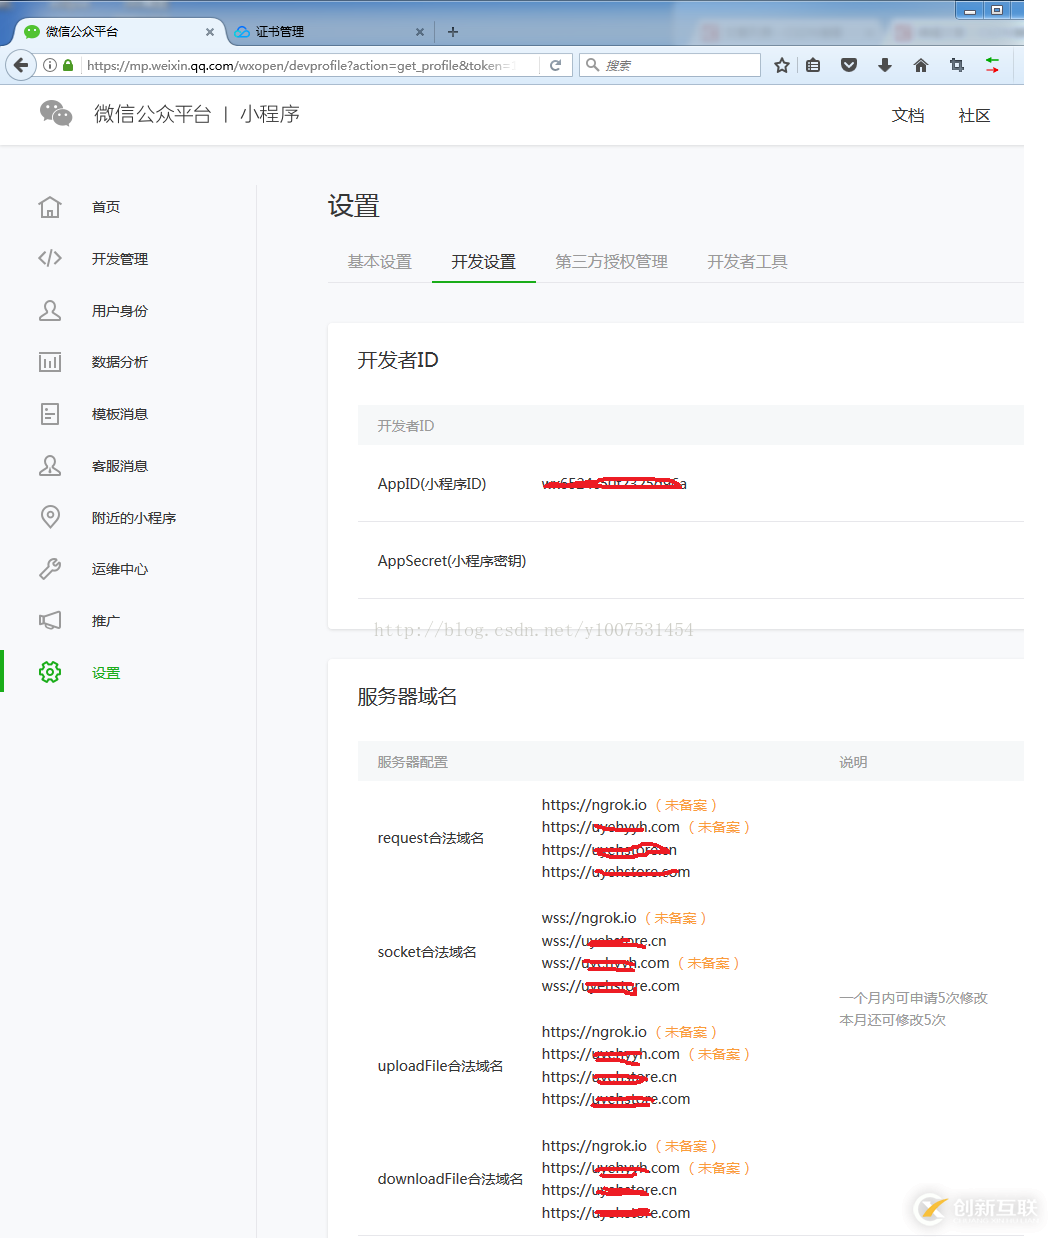Click the 运维中心 wrench icon

(x=50, y=569)
